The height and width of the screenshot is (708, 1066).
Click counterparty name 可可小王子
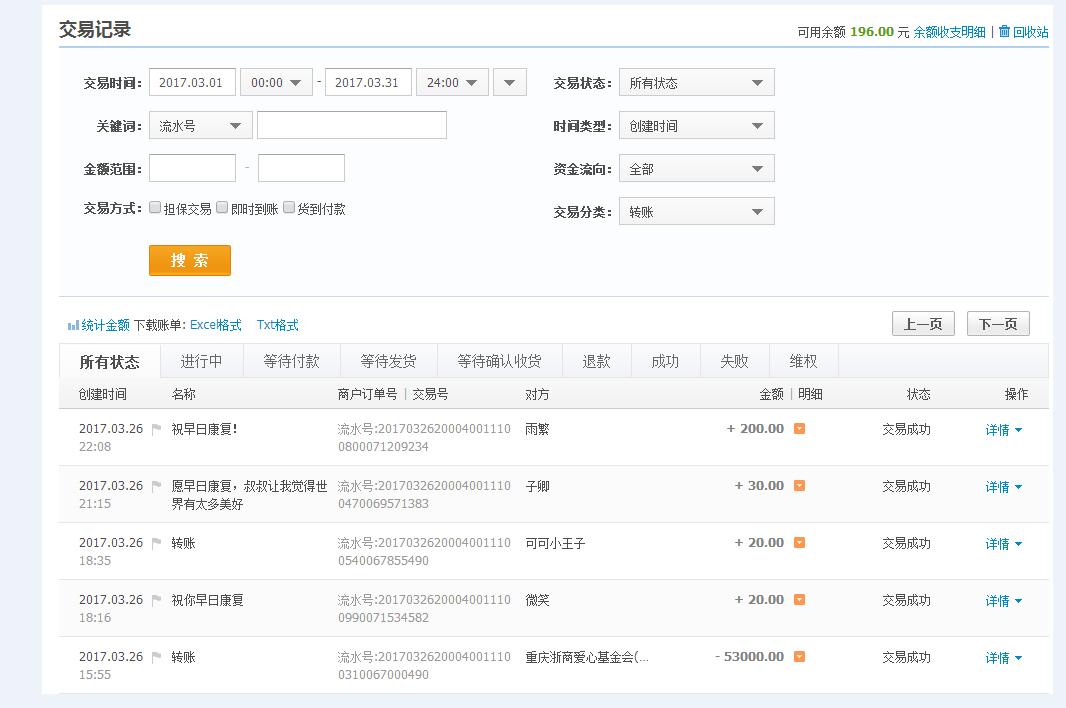point(555,543)
